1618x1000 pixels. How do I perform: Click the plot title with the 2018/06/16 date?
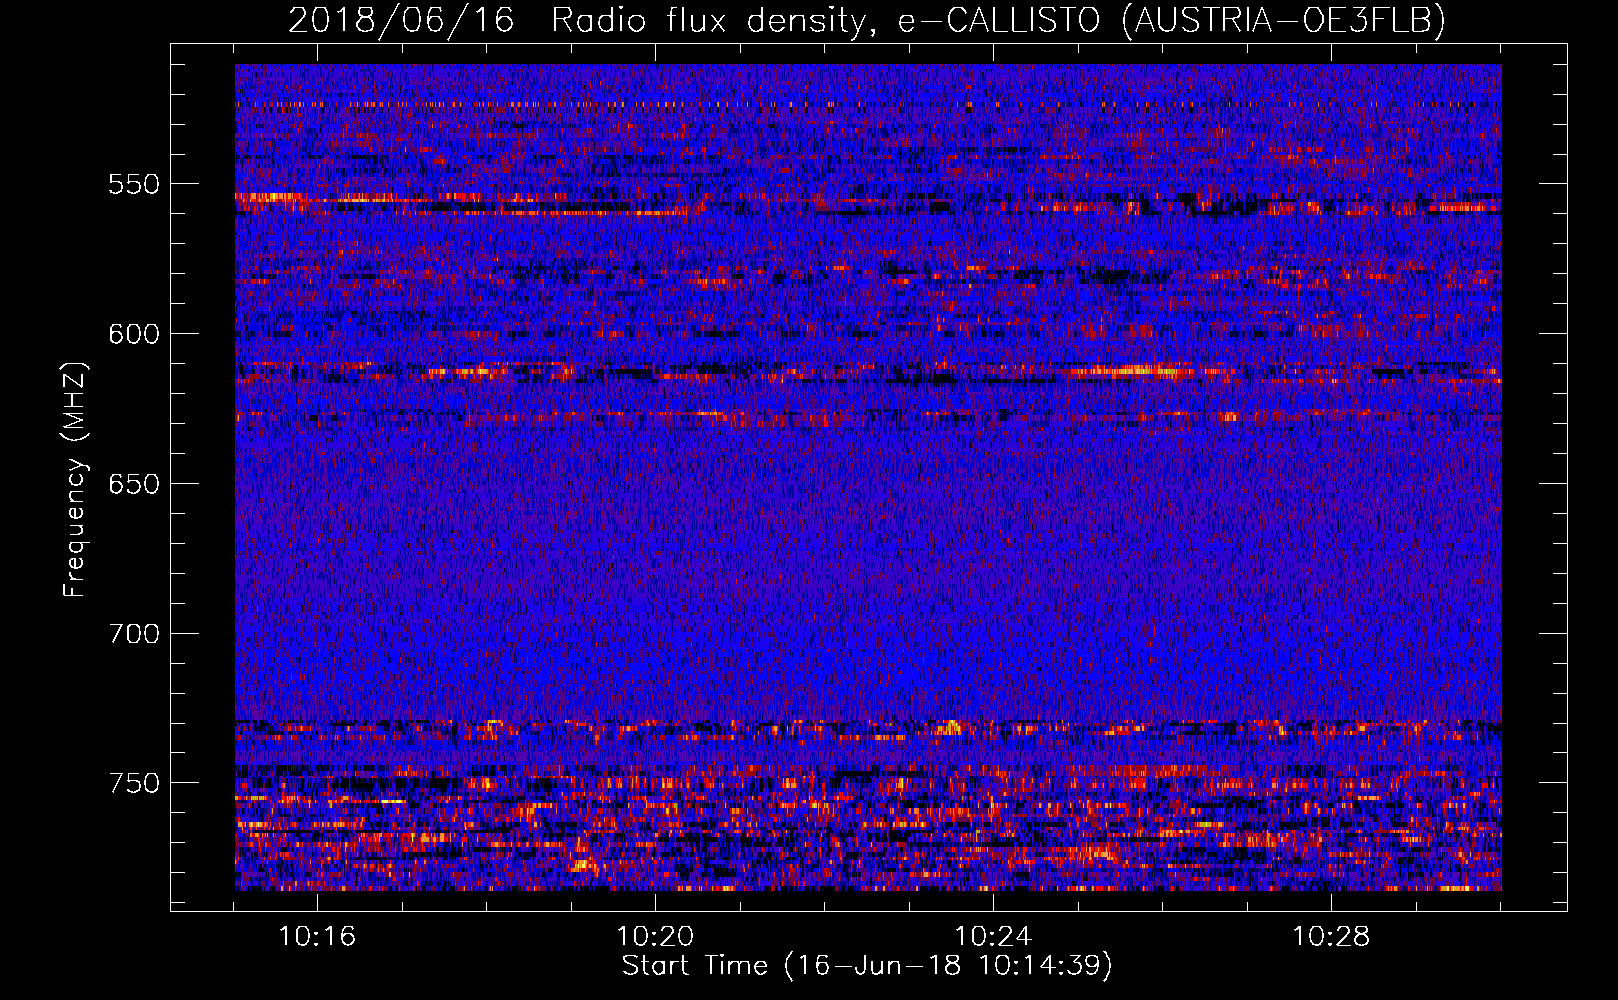pyautogui.click(x=867, y=20)
